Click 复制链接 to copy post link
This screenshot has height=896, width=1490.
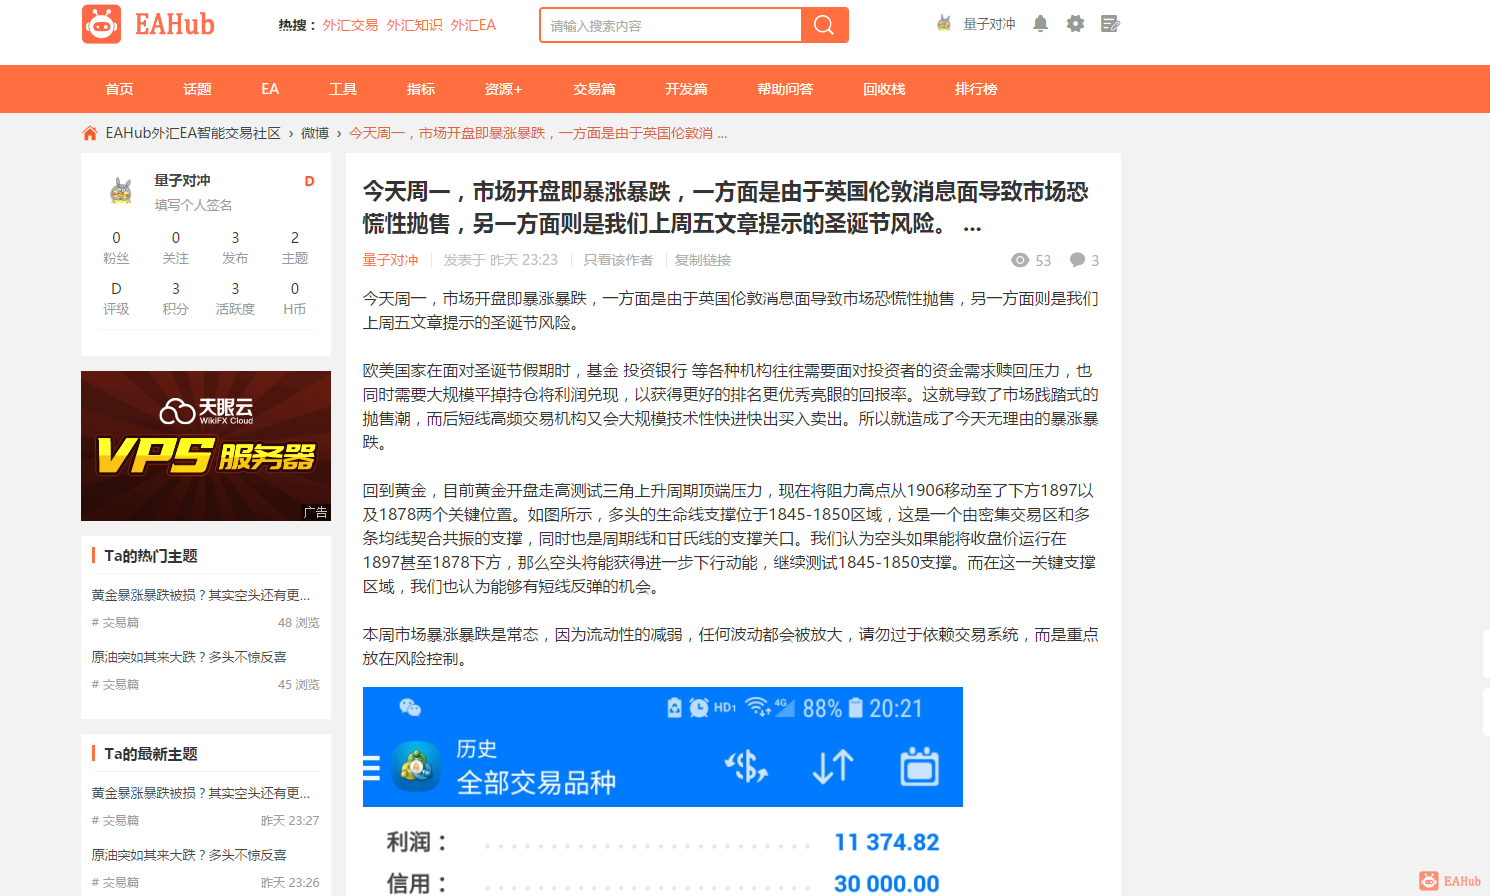click(703, 260)
